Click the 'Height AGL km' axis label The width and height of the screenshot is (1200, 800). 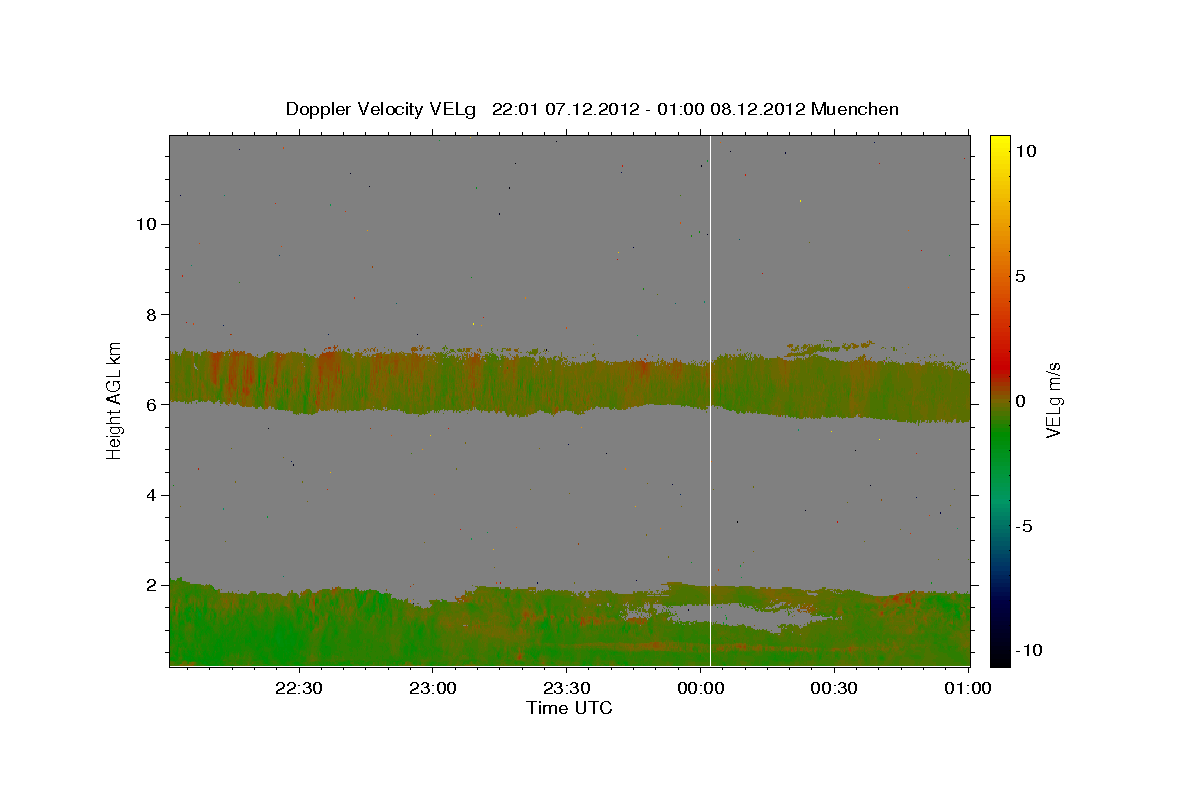pyautogui.click(x=115, y=400)
